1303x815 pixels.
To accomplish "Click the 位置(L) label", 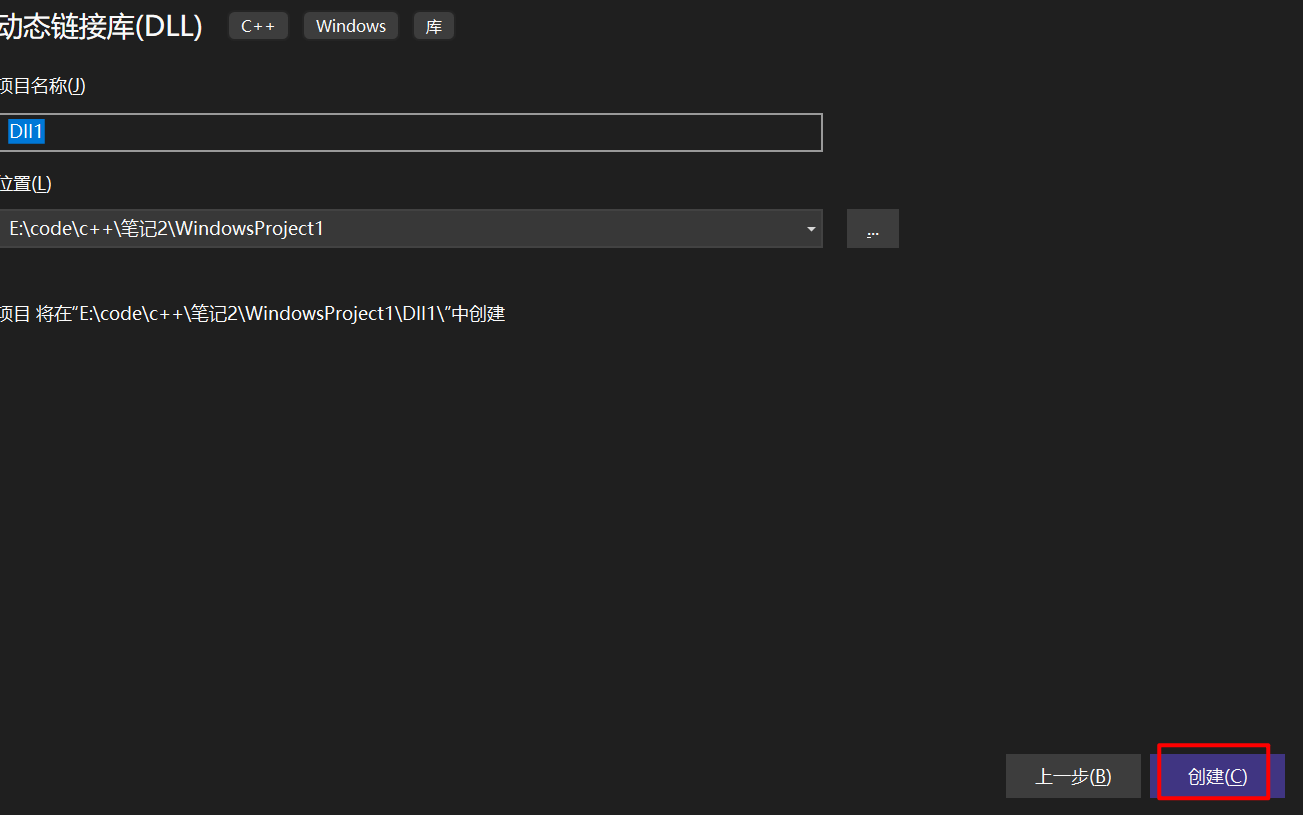I will [x=25, y=183].
